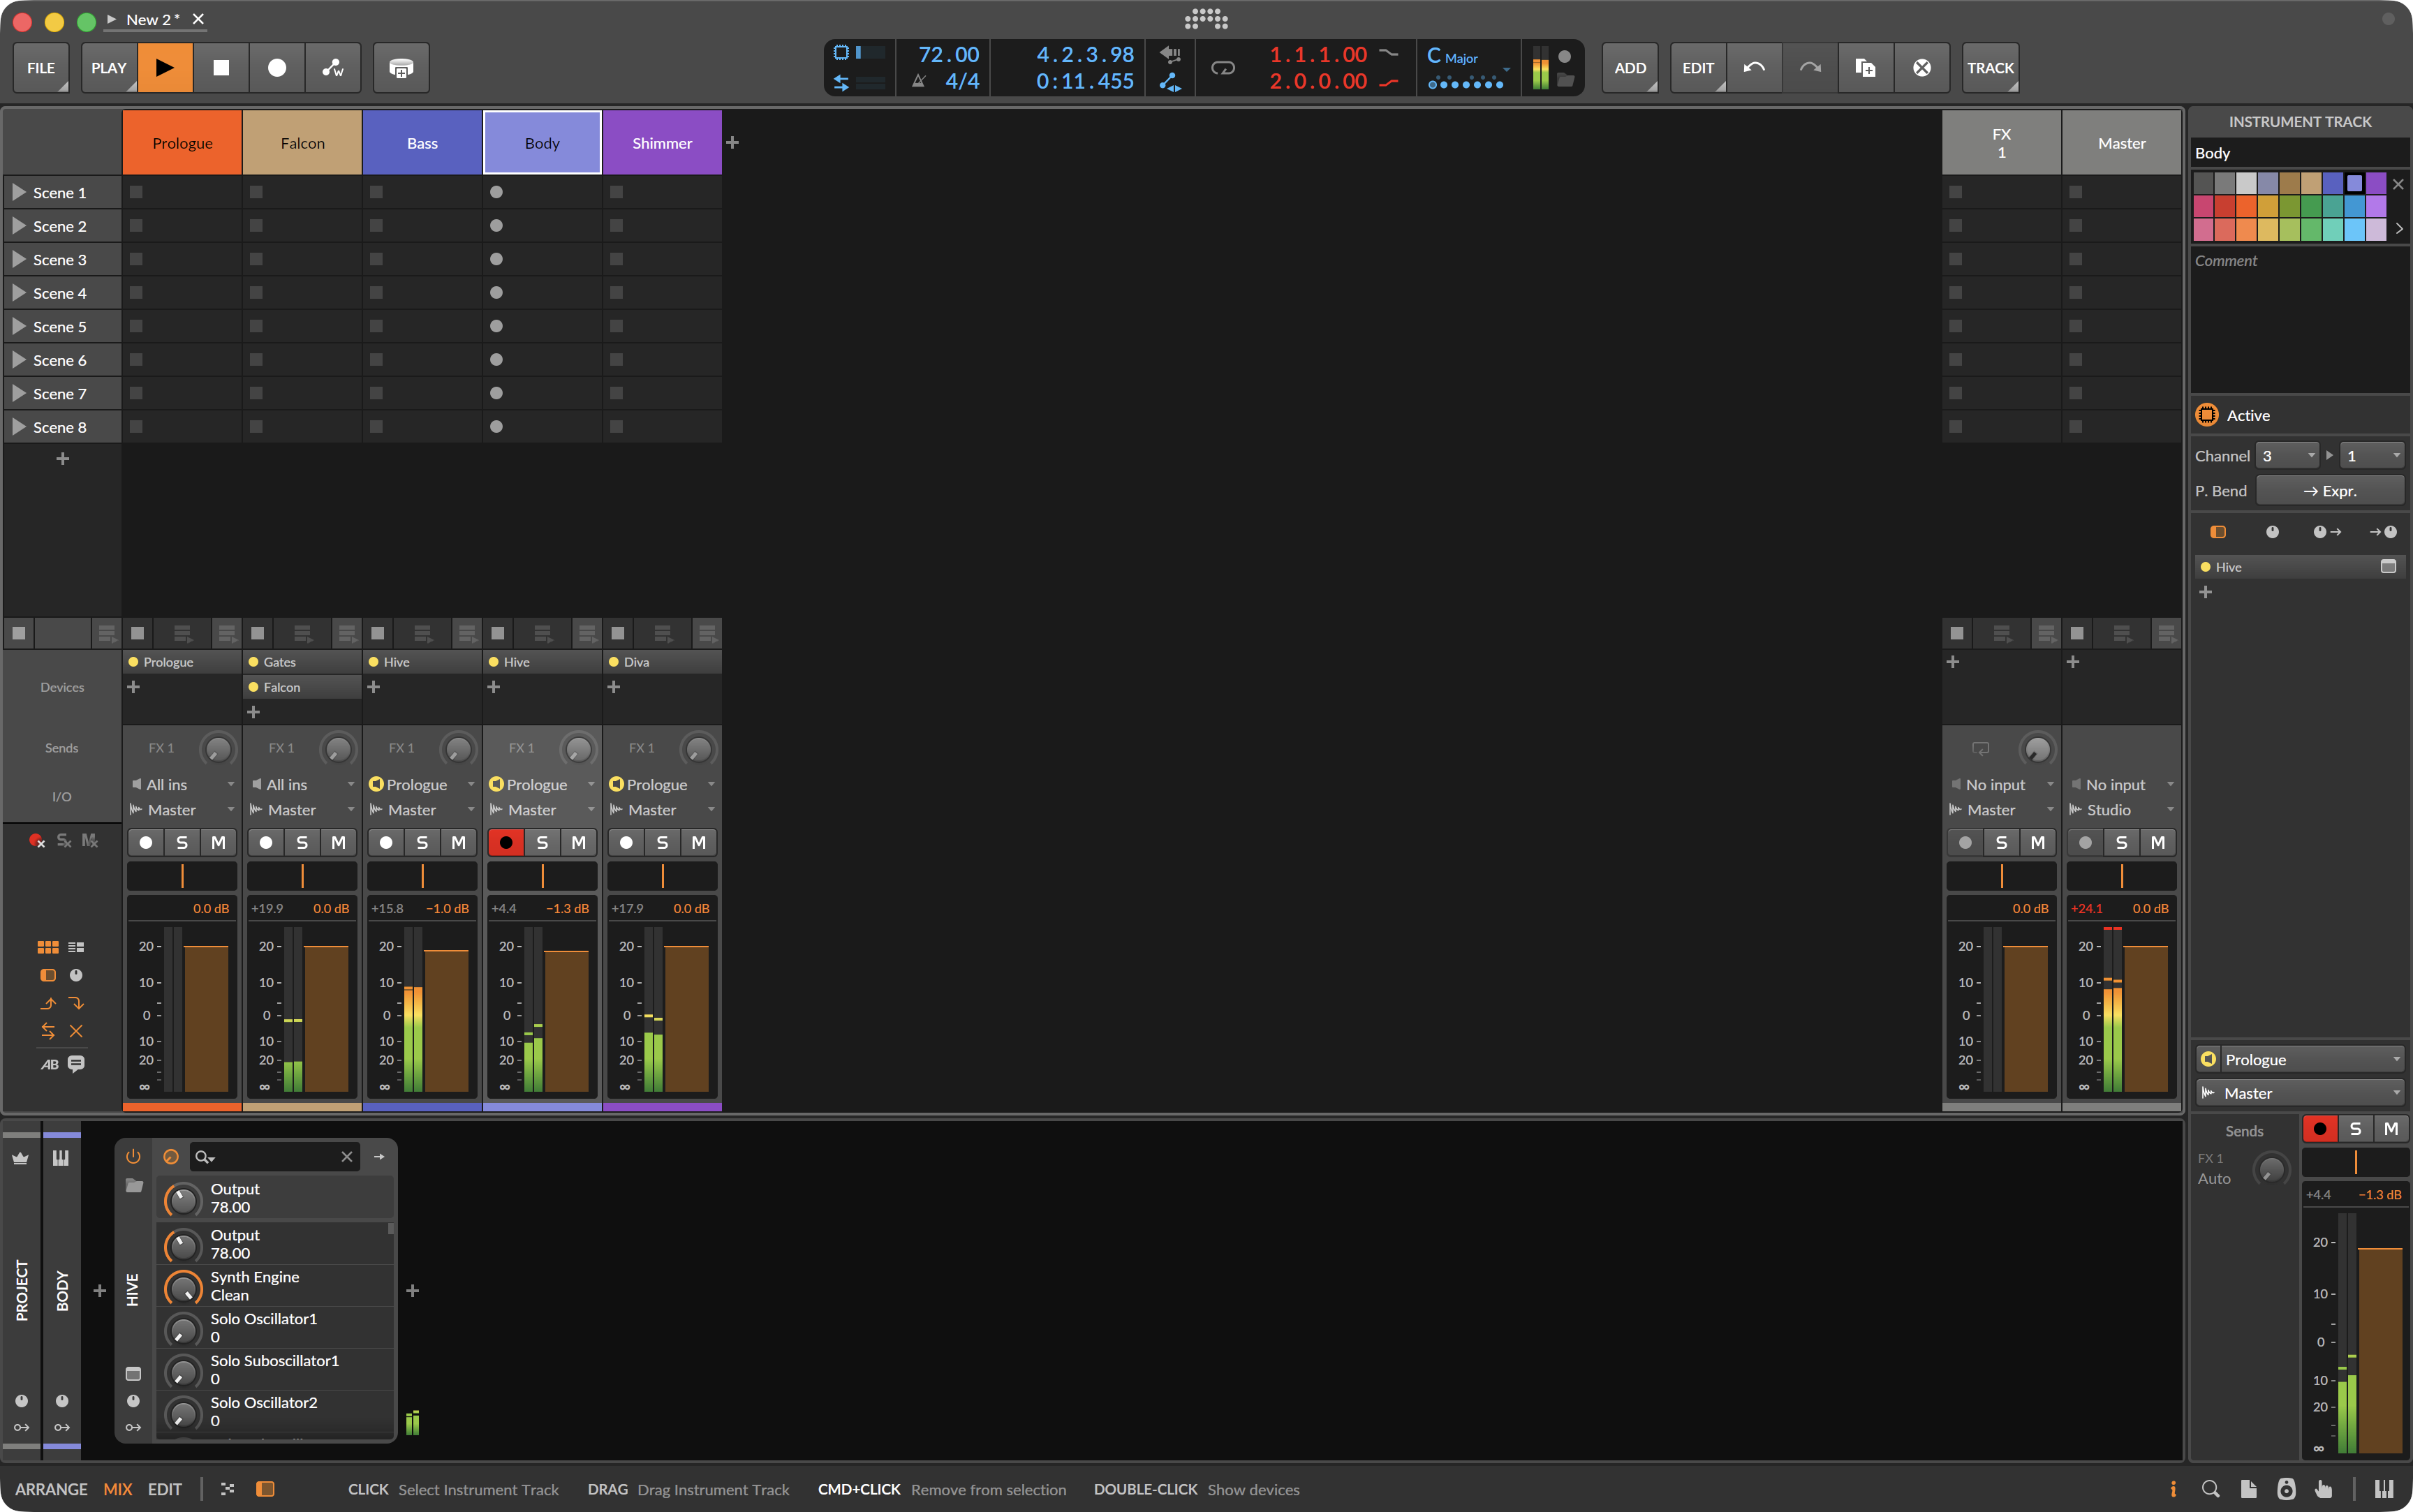Click the AB crossfader icon
This screenshot has height=1512, width=2413.
[x=49, y=1064]
